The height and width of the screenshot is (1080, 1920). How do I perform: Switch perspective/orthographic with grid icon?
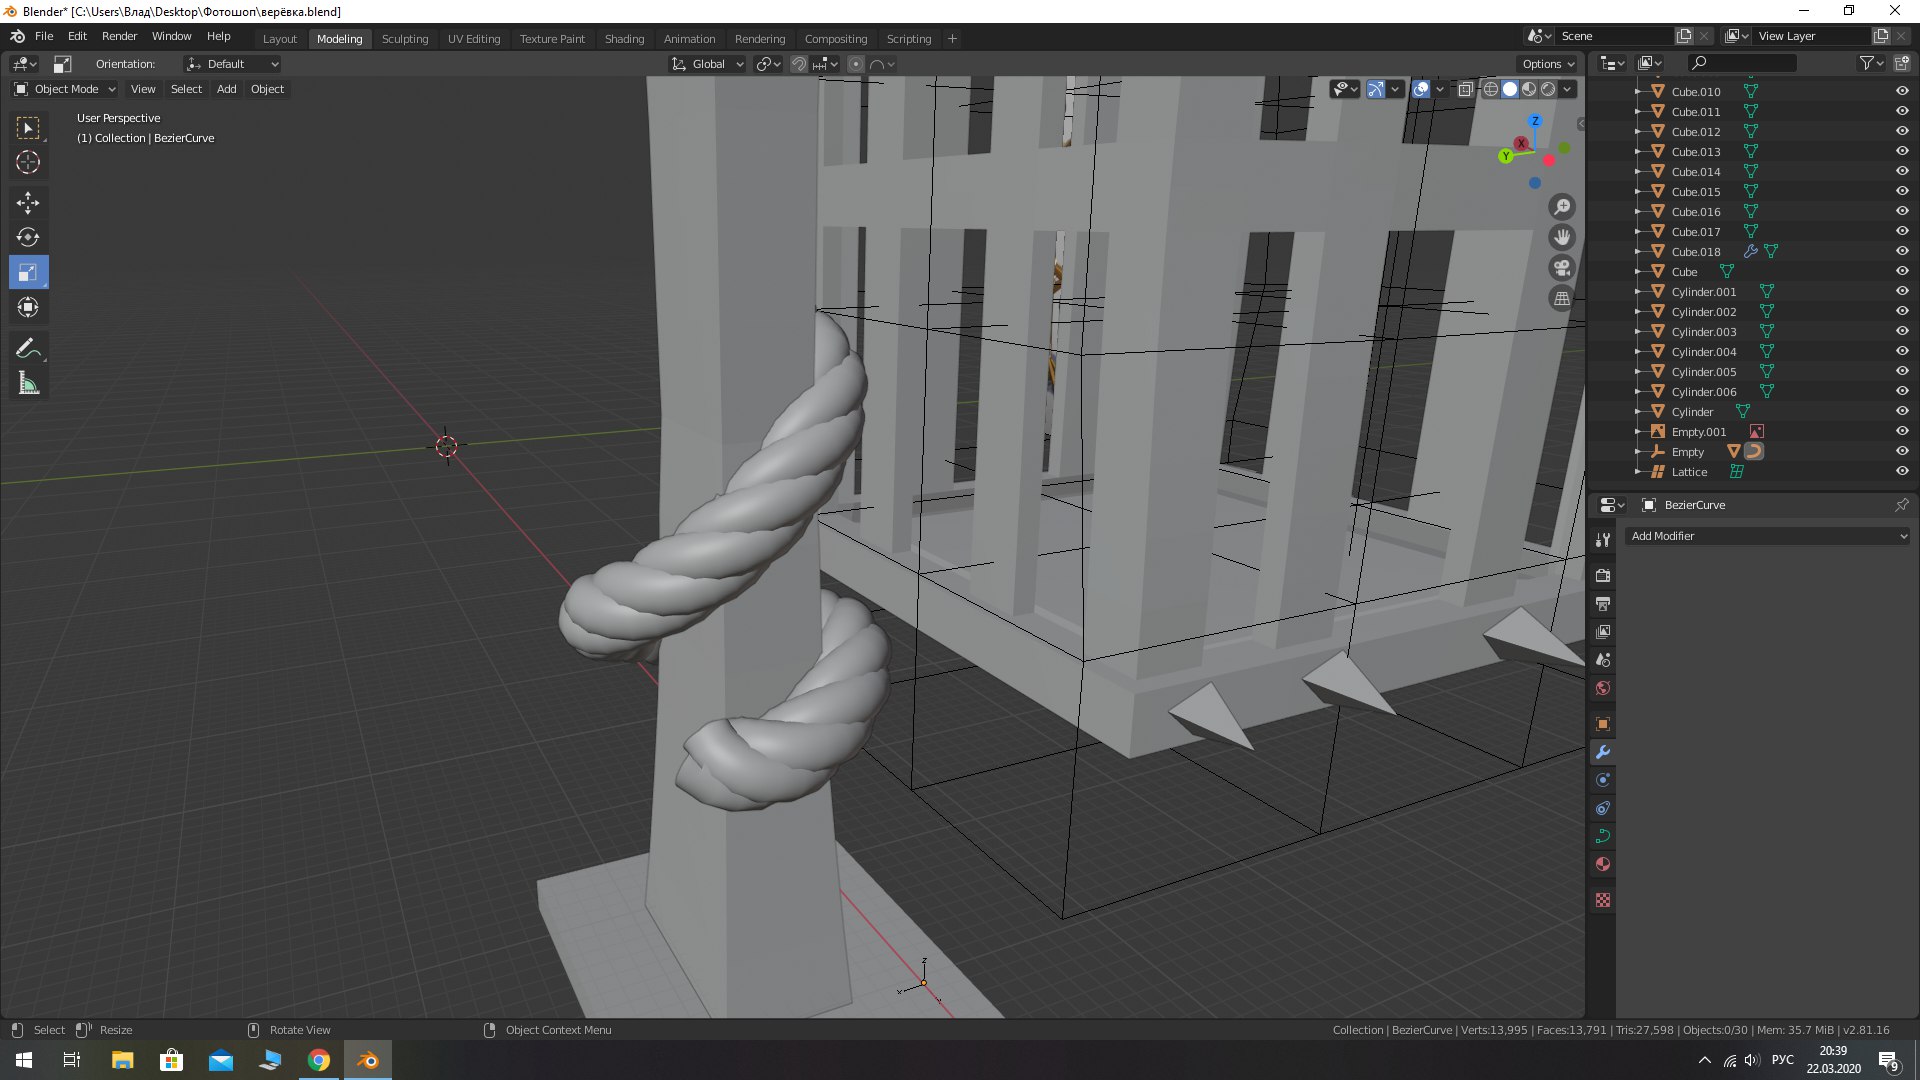tap(1561, 298)
